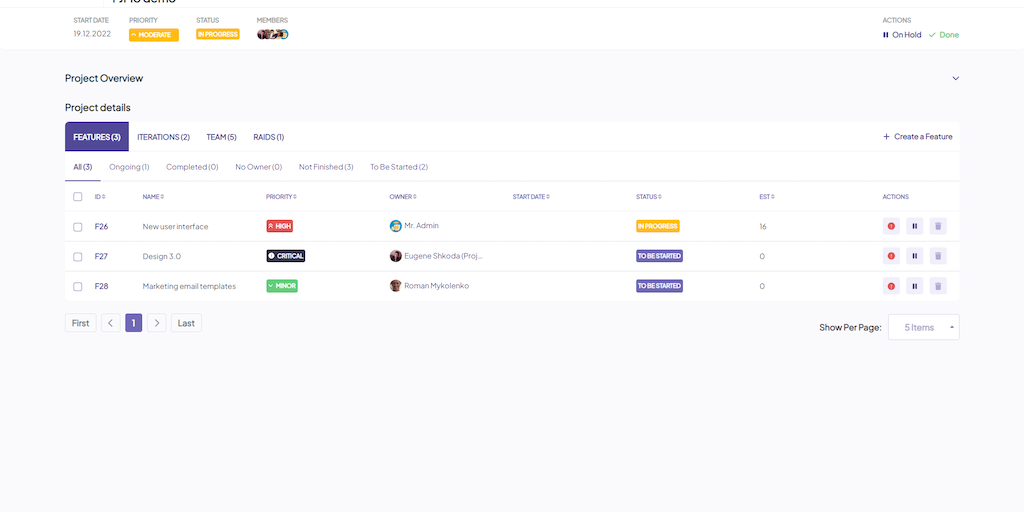This screenshot has height=512, width=1024.
Task: Click the feature name New user interface
Action: (x=175, y=227)
